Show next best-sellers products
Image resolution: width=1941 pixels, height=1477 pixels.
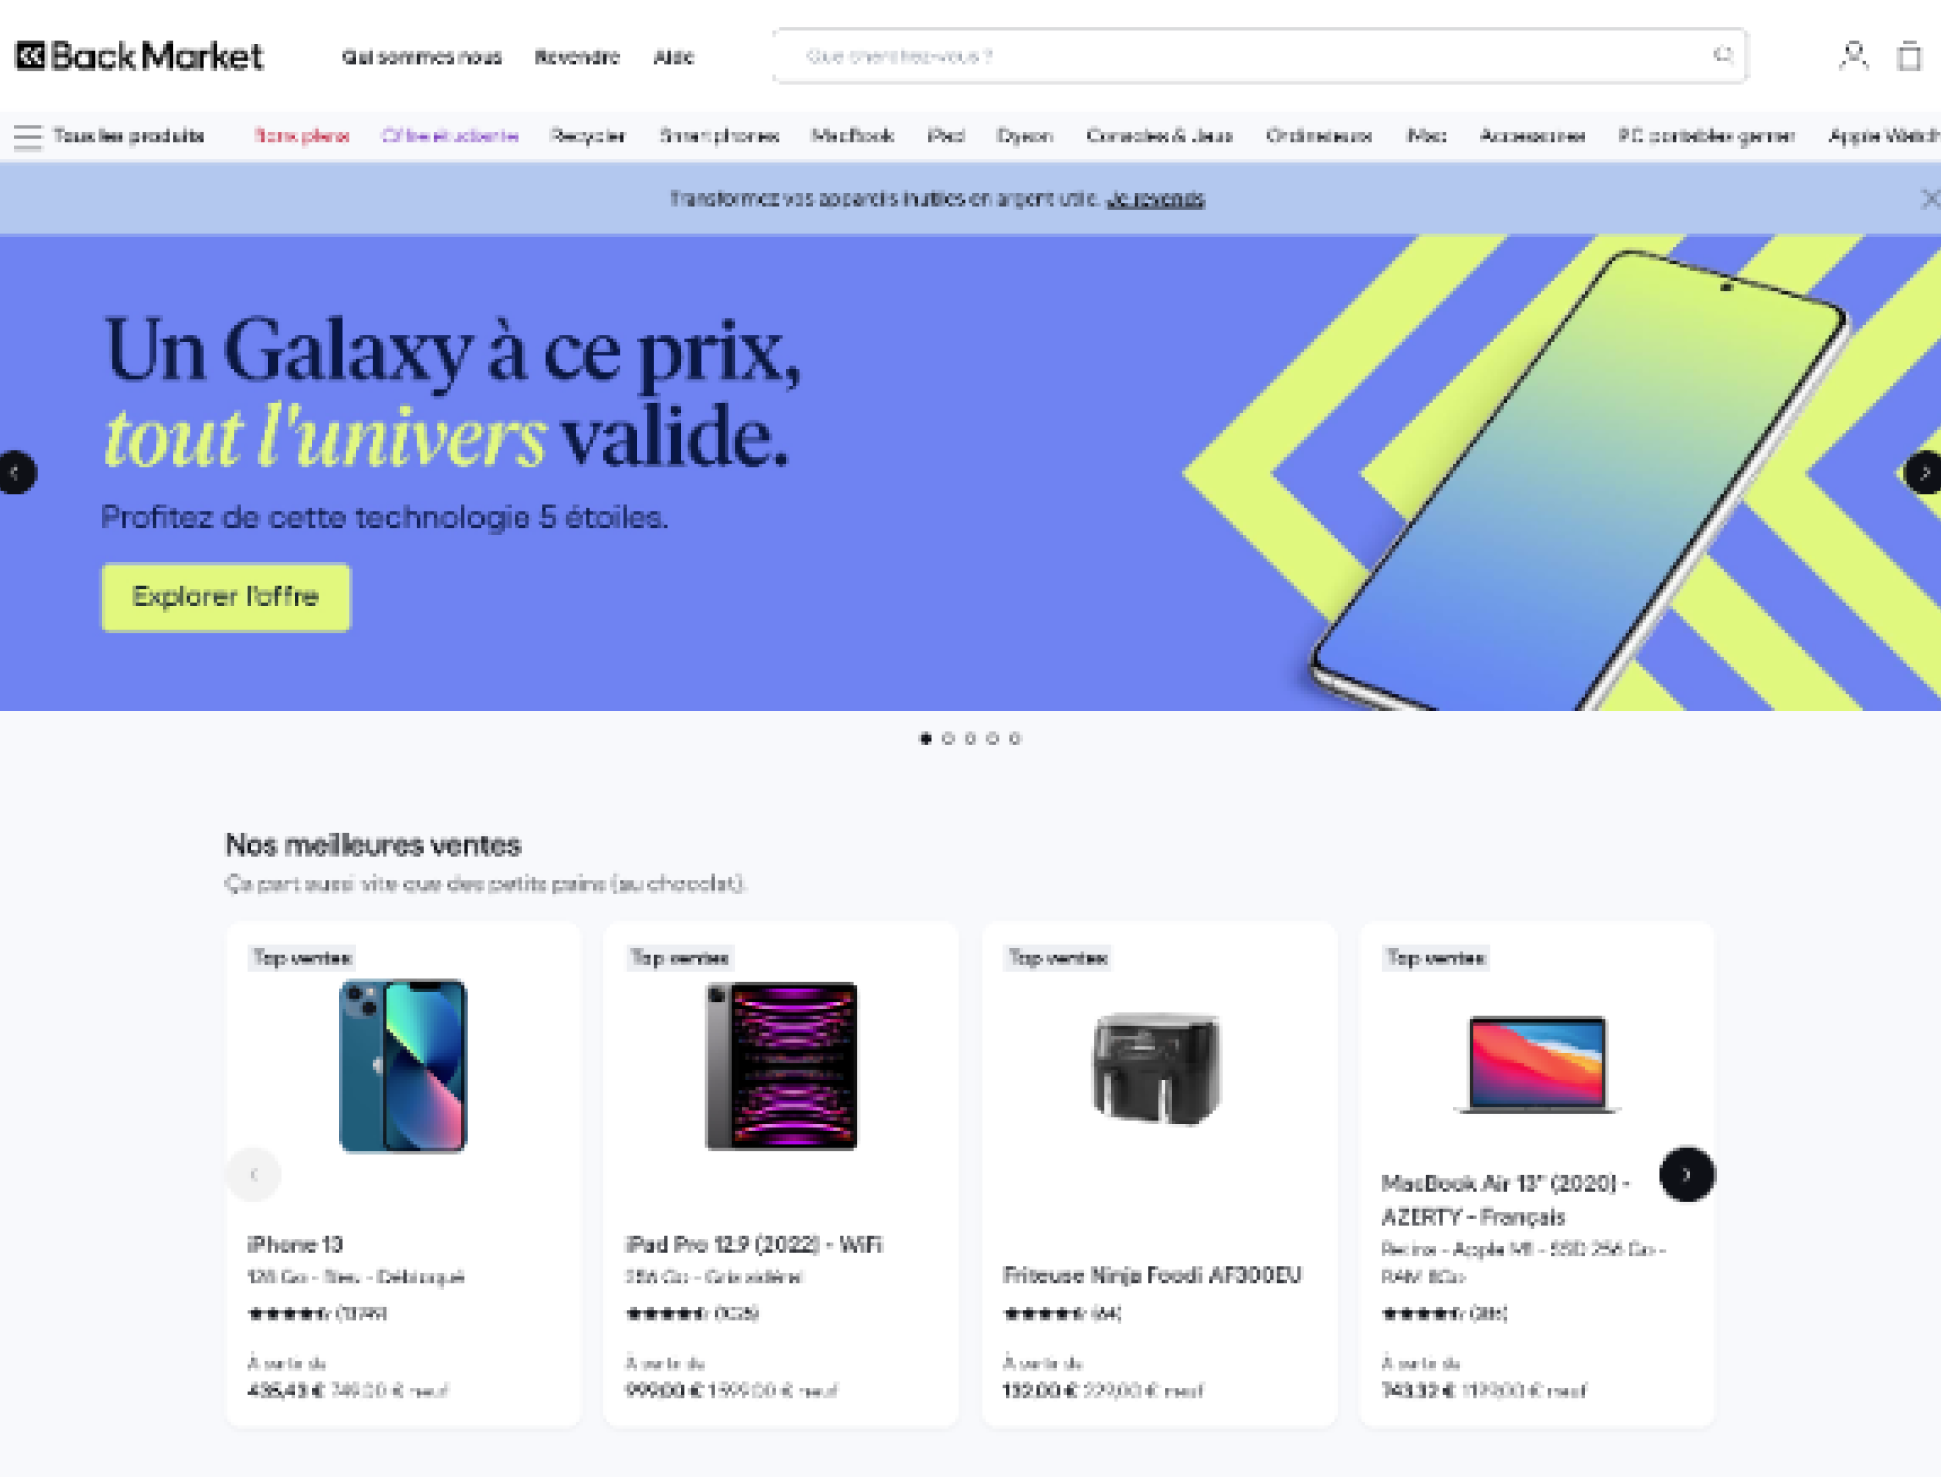pyautogui.click(x=1686, y=1174)
